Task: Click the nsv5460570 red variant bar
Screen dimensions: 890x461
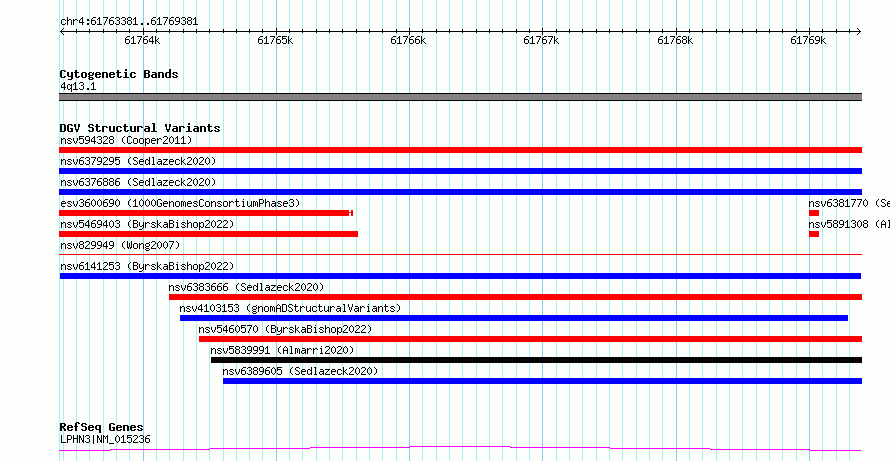Action: (x=530, y=339)
